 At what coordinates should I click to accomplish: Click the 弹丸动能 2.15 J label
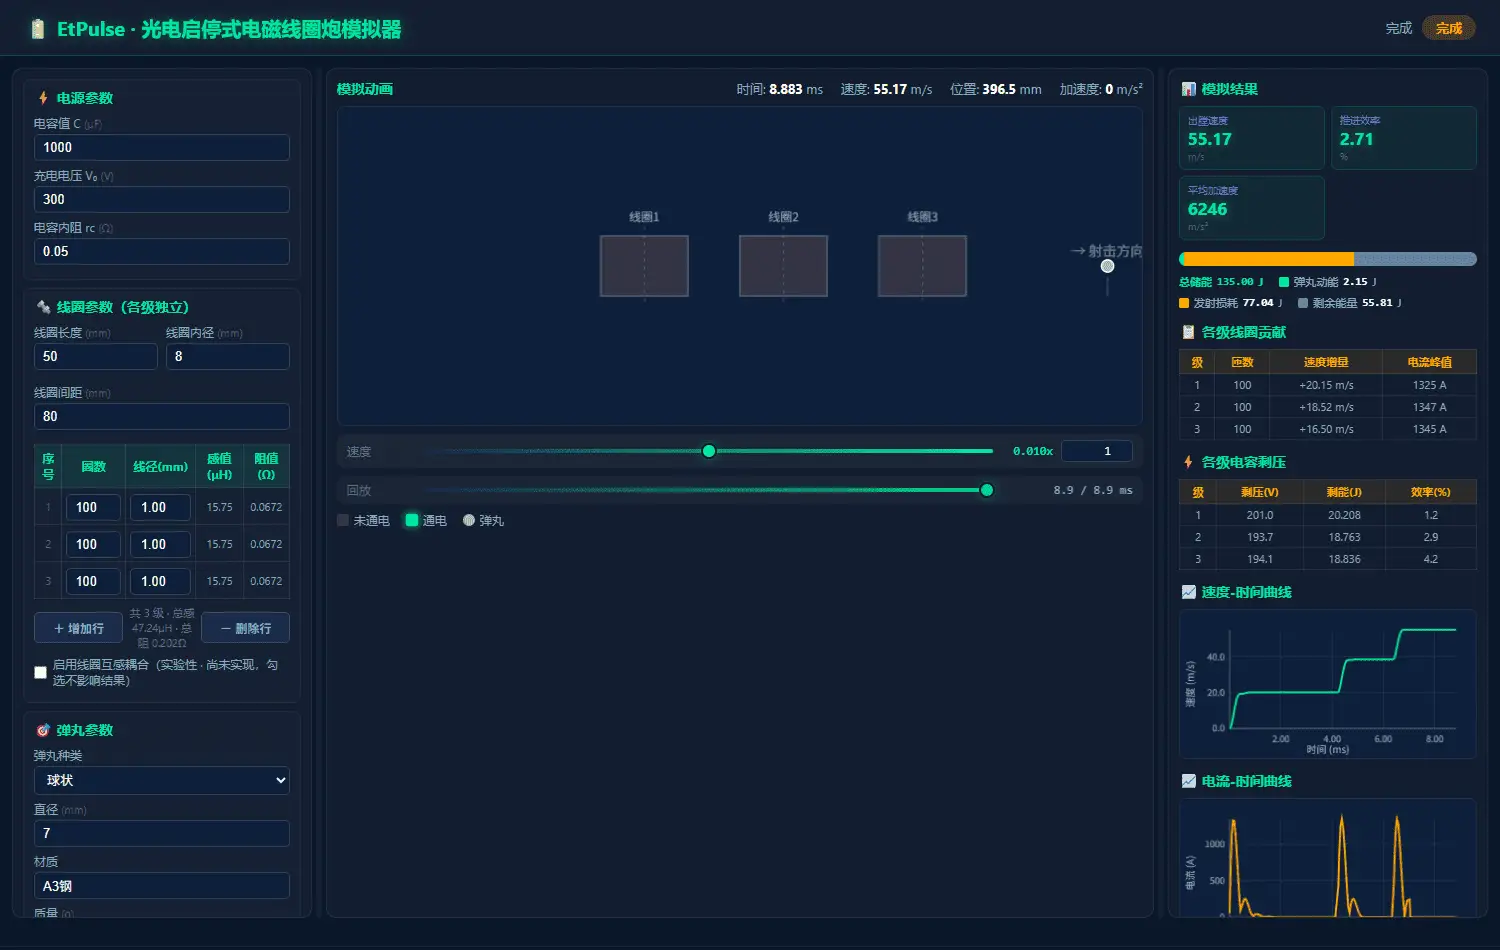coord(1328,282)
